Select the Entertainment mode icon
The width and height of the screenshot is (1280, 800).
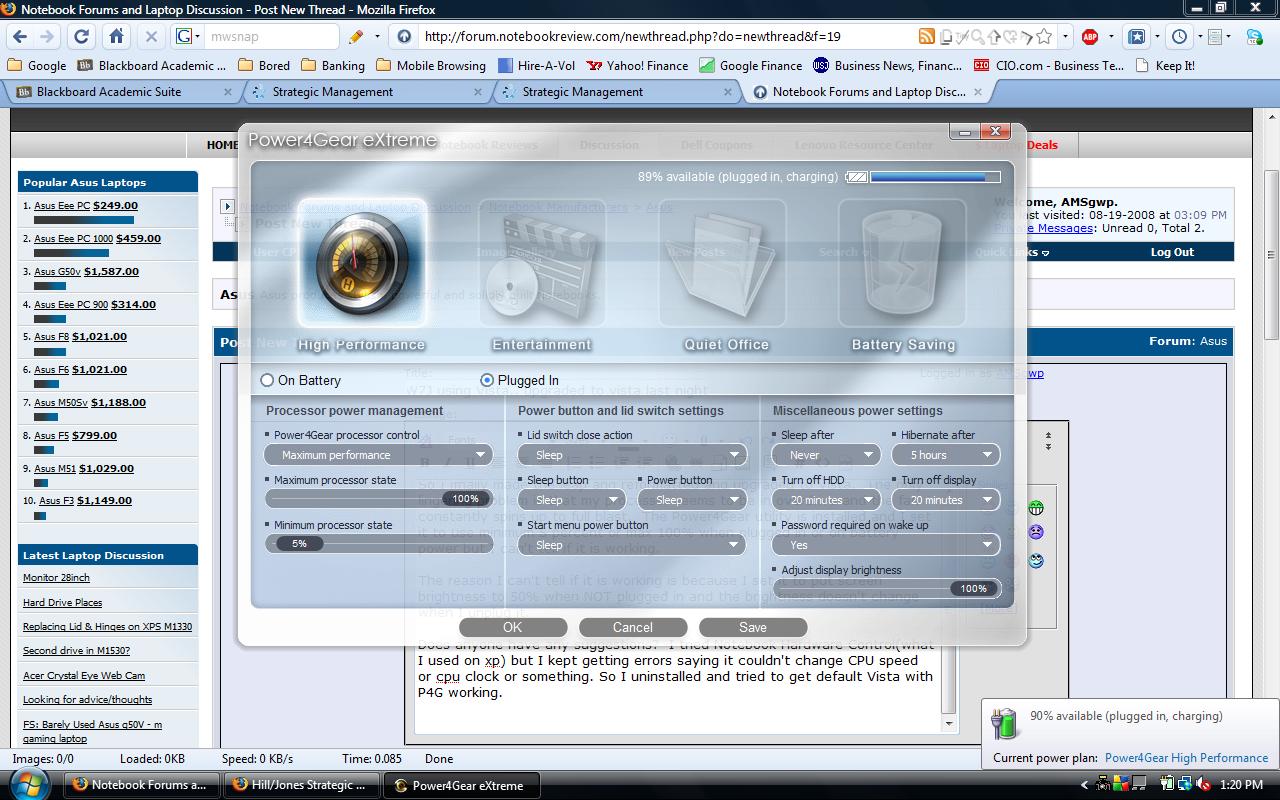tap(542, 263)
